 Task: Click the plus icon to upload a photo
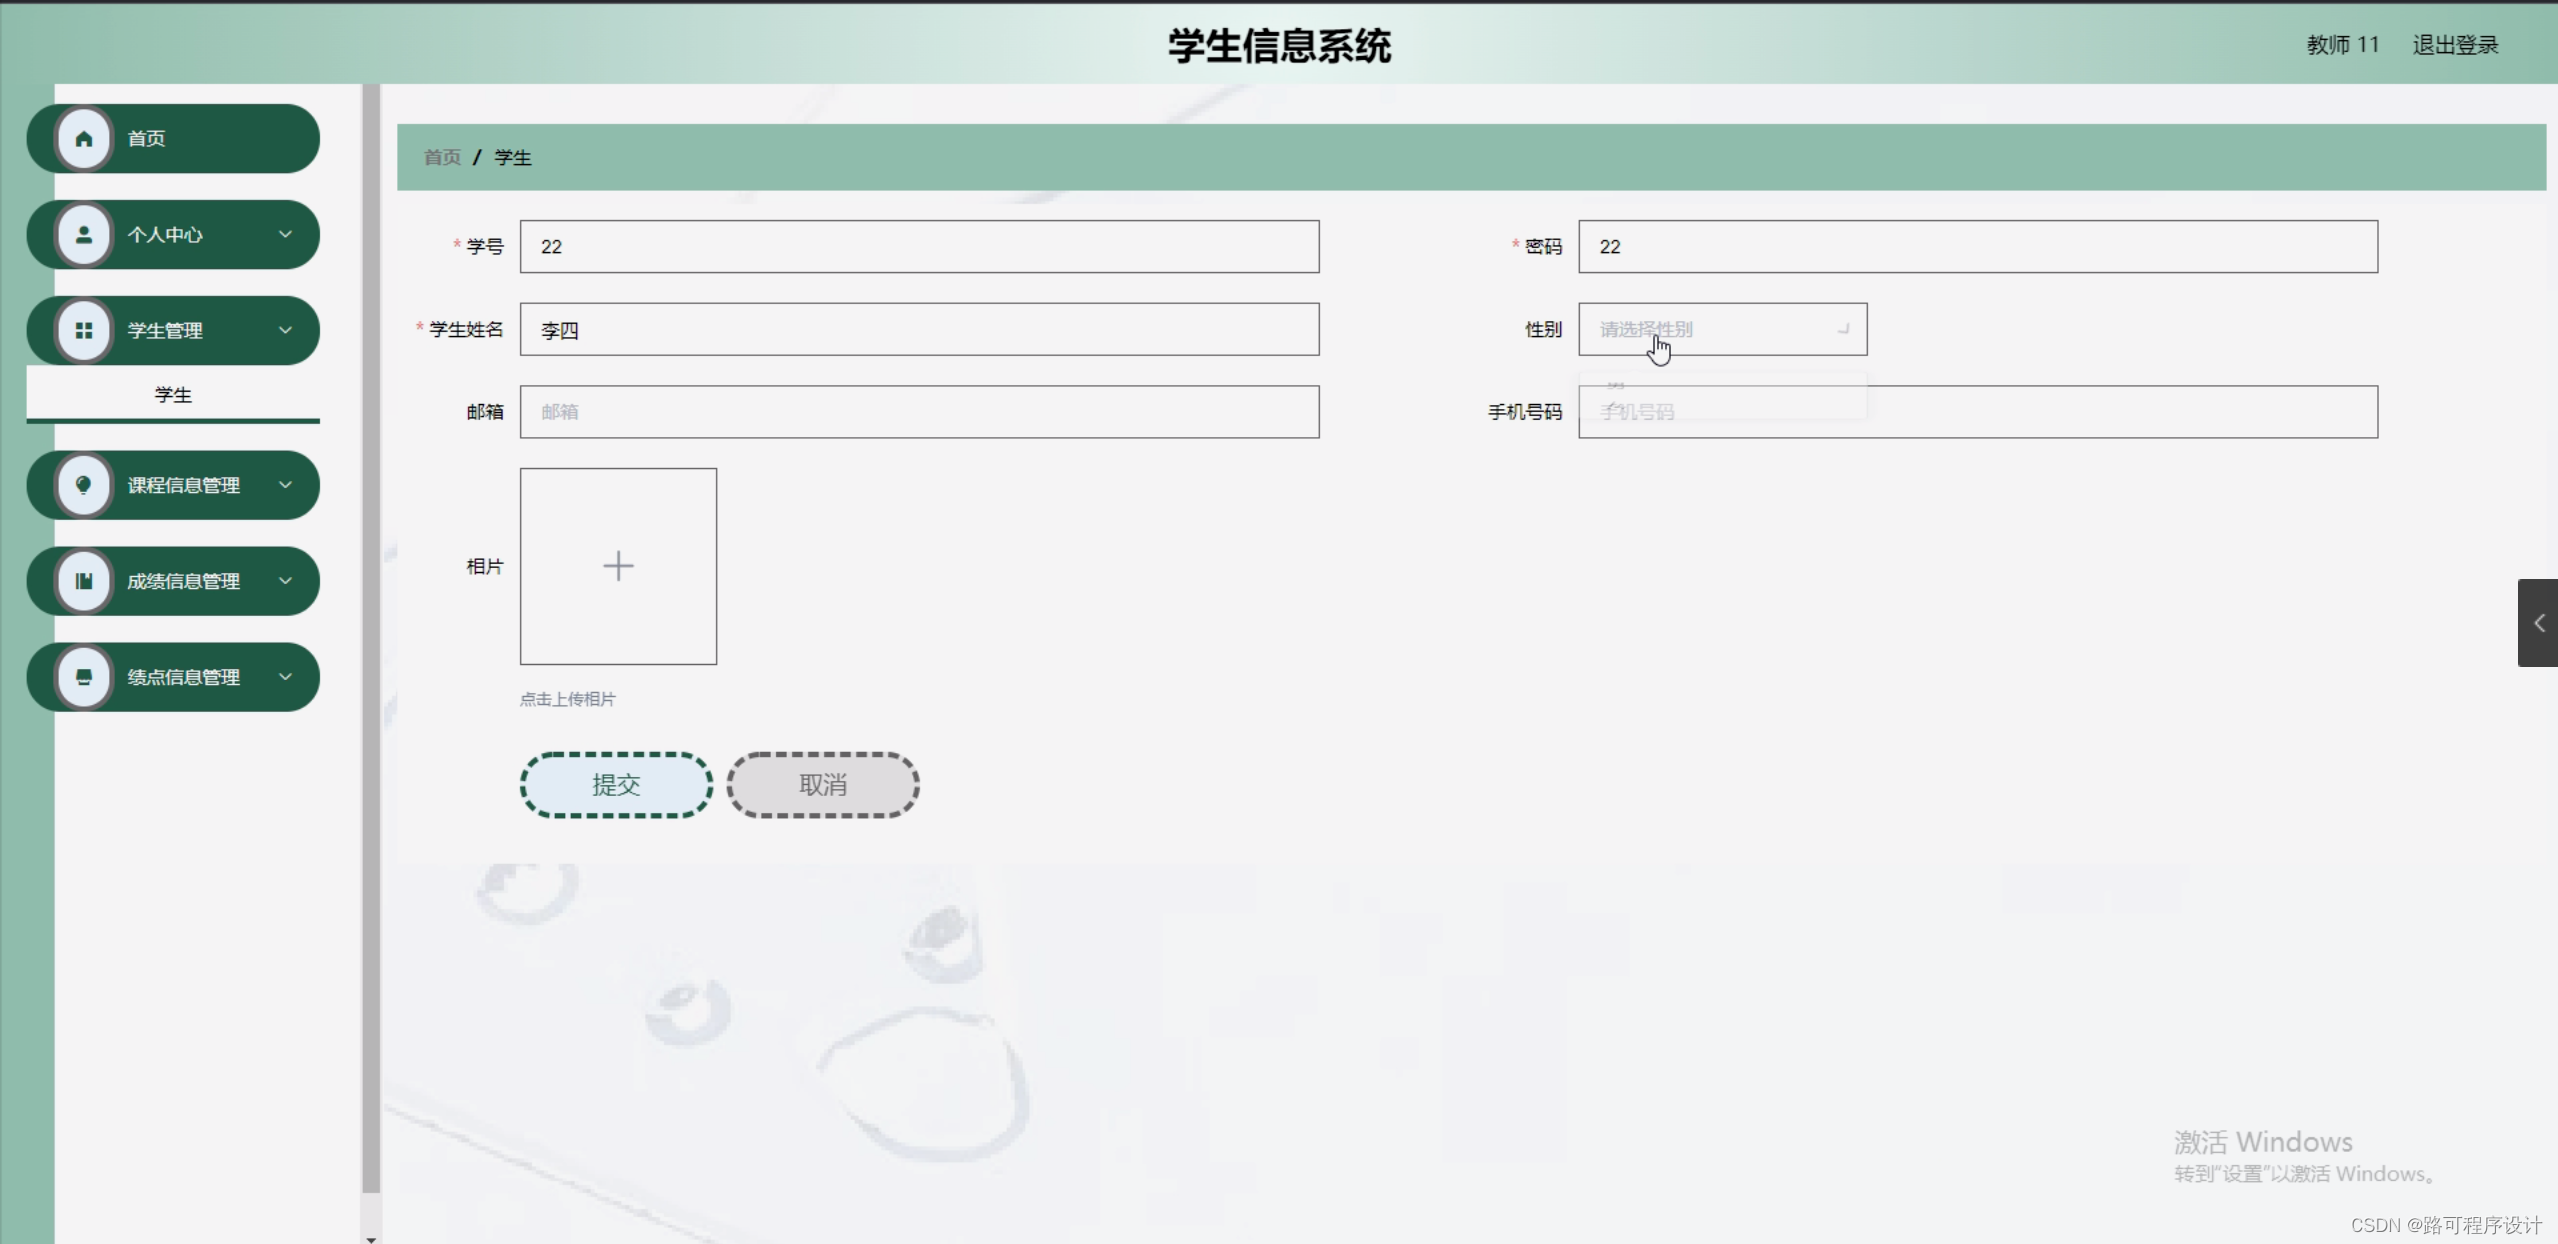click(x=618, y=565)
